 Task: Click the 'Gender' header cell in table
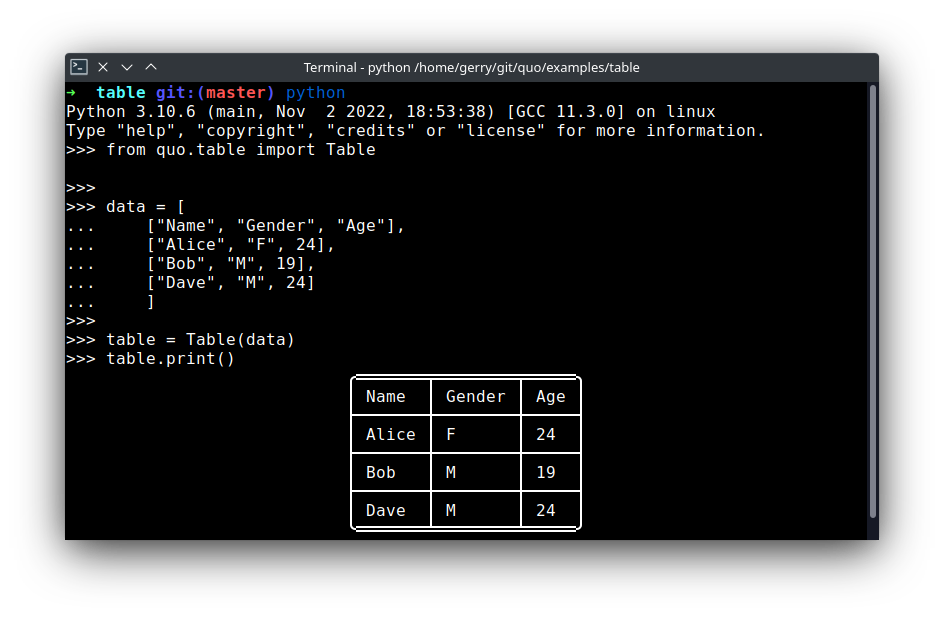475,397
